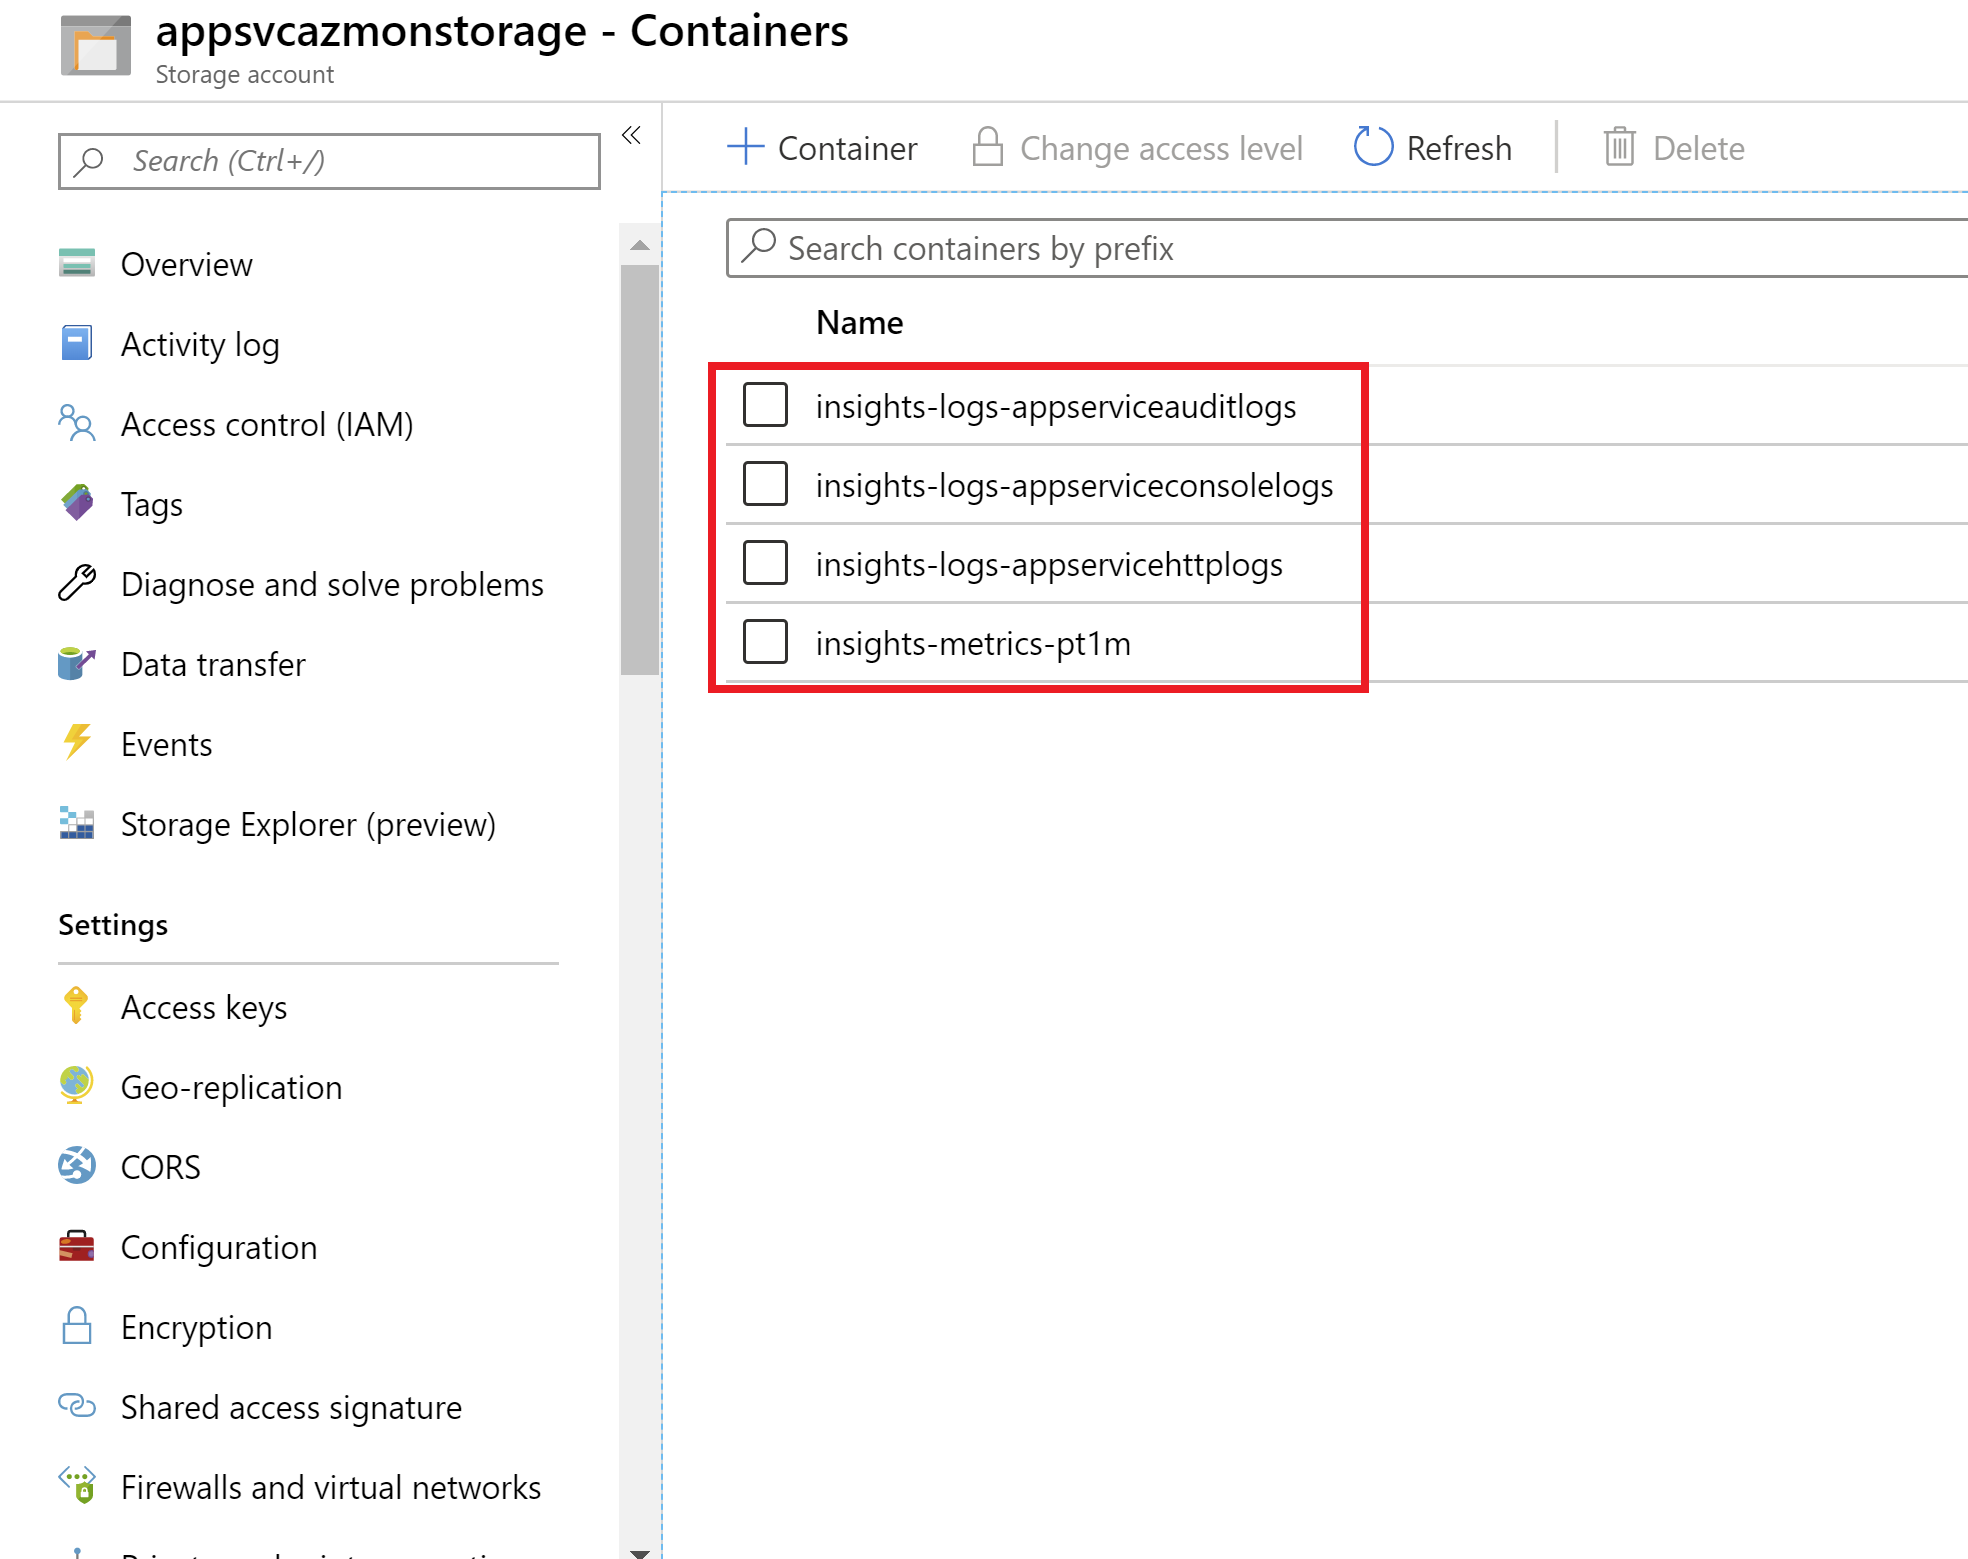Click the Delete trash can icon
This screenshot has height=1559, width=1968.
(x=1619, y=147)
